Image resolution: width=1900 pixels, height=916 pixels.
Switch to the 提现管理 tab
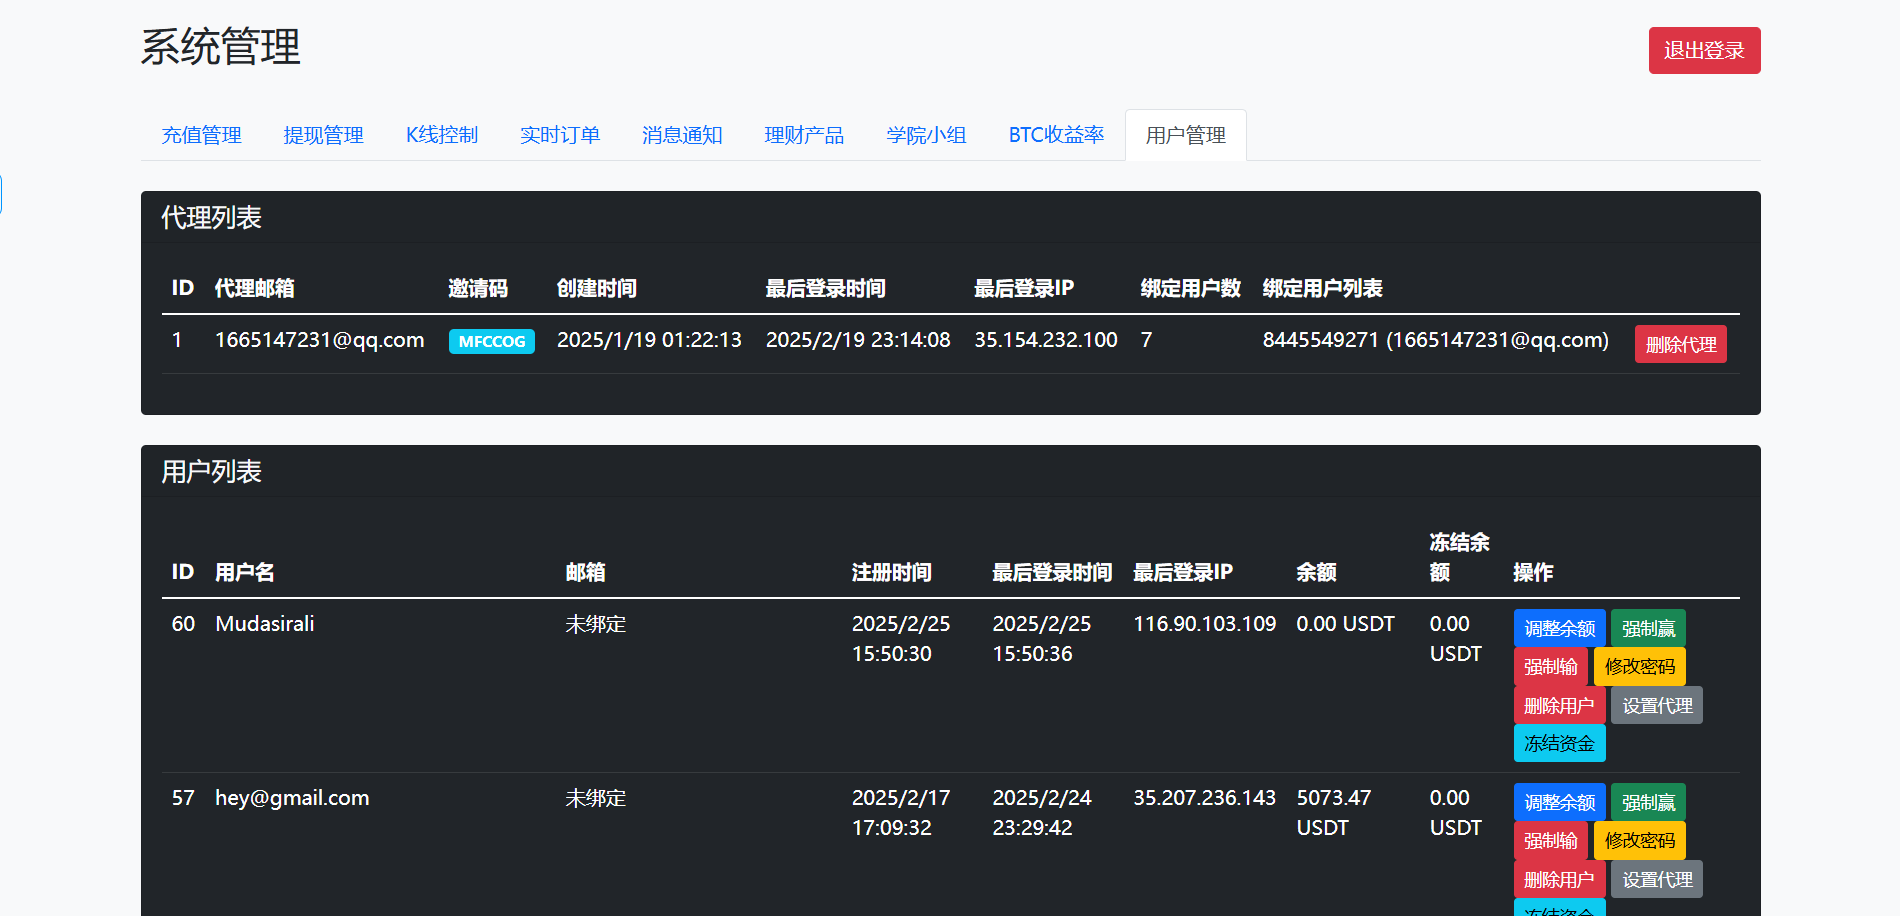coord(324,135)
